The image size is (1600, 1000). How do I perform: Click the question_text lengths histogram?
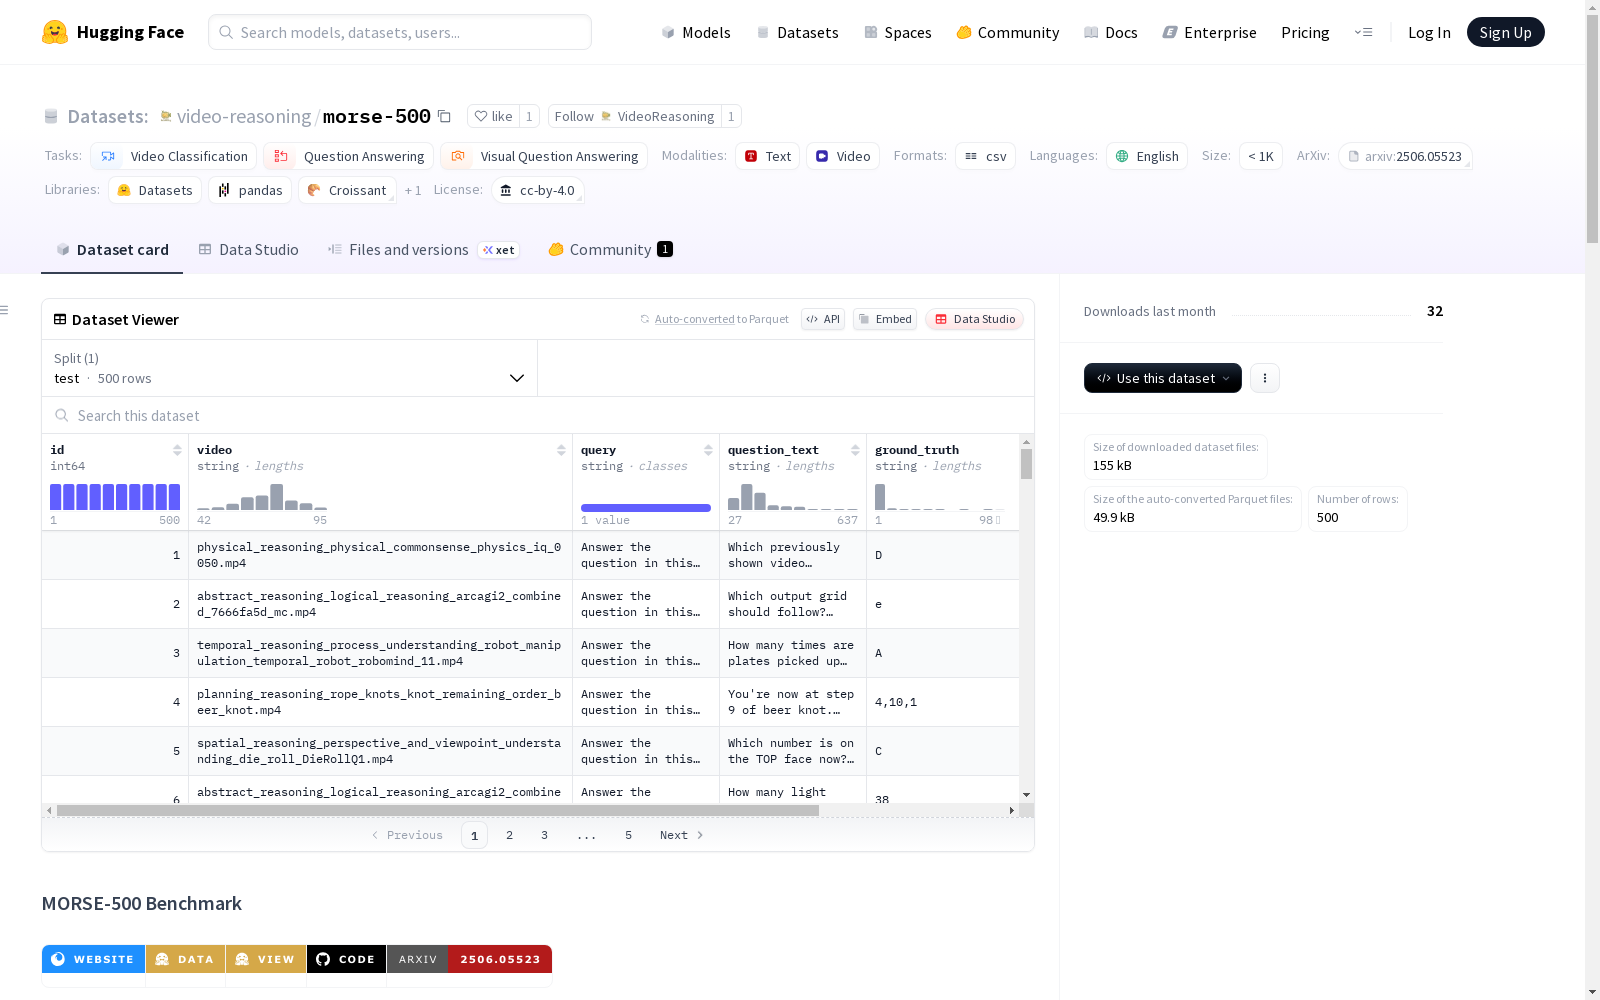point(793,497)
